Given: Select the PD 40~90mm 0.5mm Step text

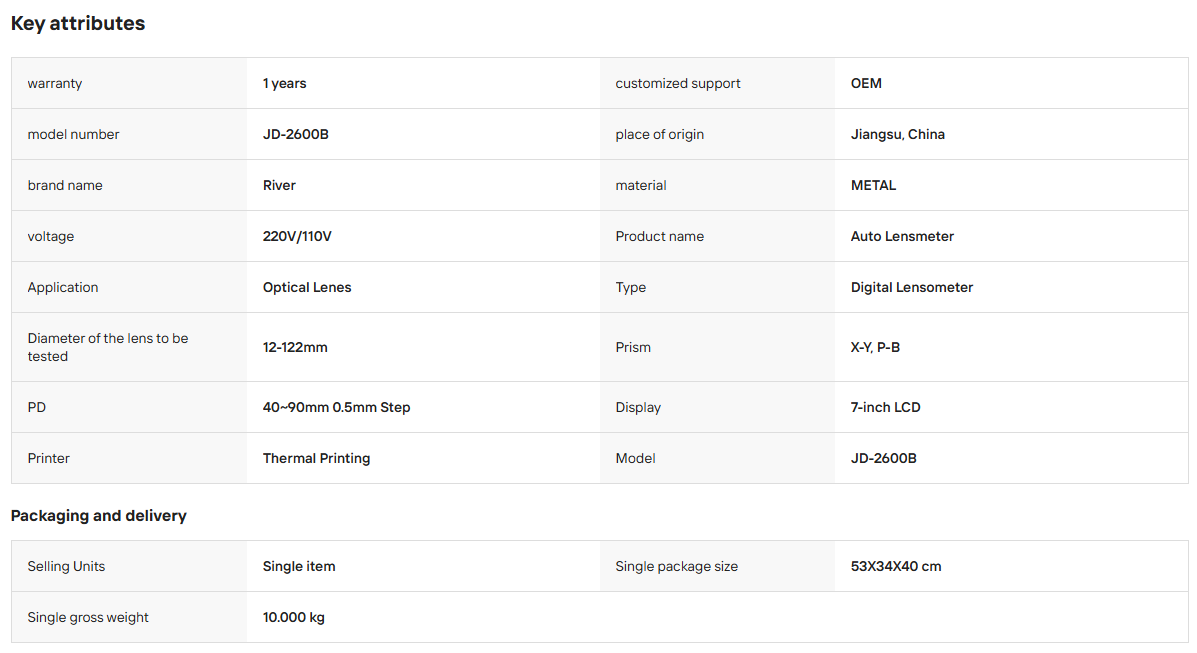Looking at the screenshot, I should click(336, 408).
